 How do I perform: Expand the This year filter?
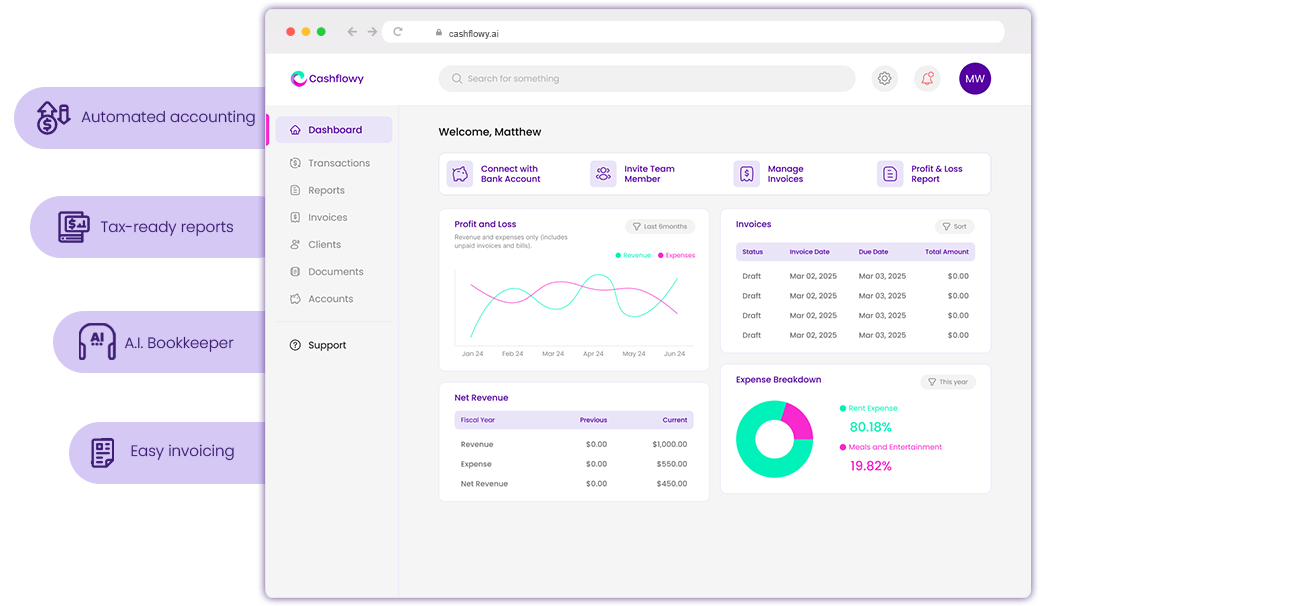coord(947,382)
